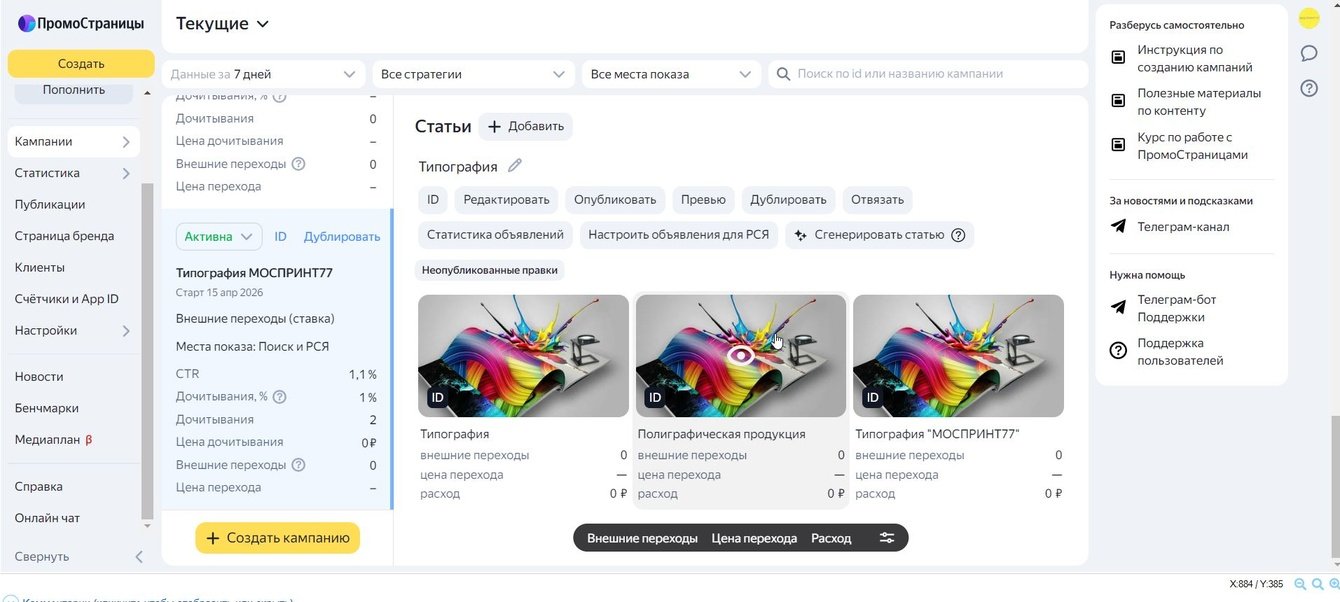Viewport: 1340px width, 602px height.
Task: Click the search magnifier icon
Action: pos(783,74)
